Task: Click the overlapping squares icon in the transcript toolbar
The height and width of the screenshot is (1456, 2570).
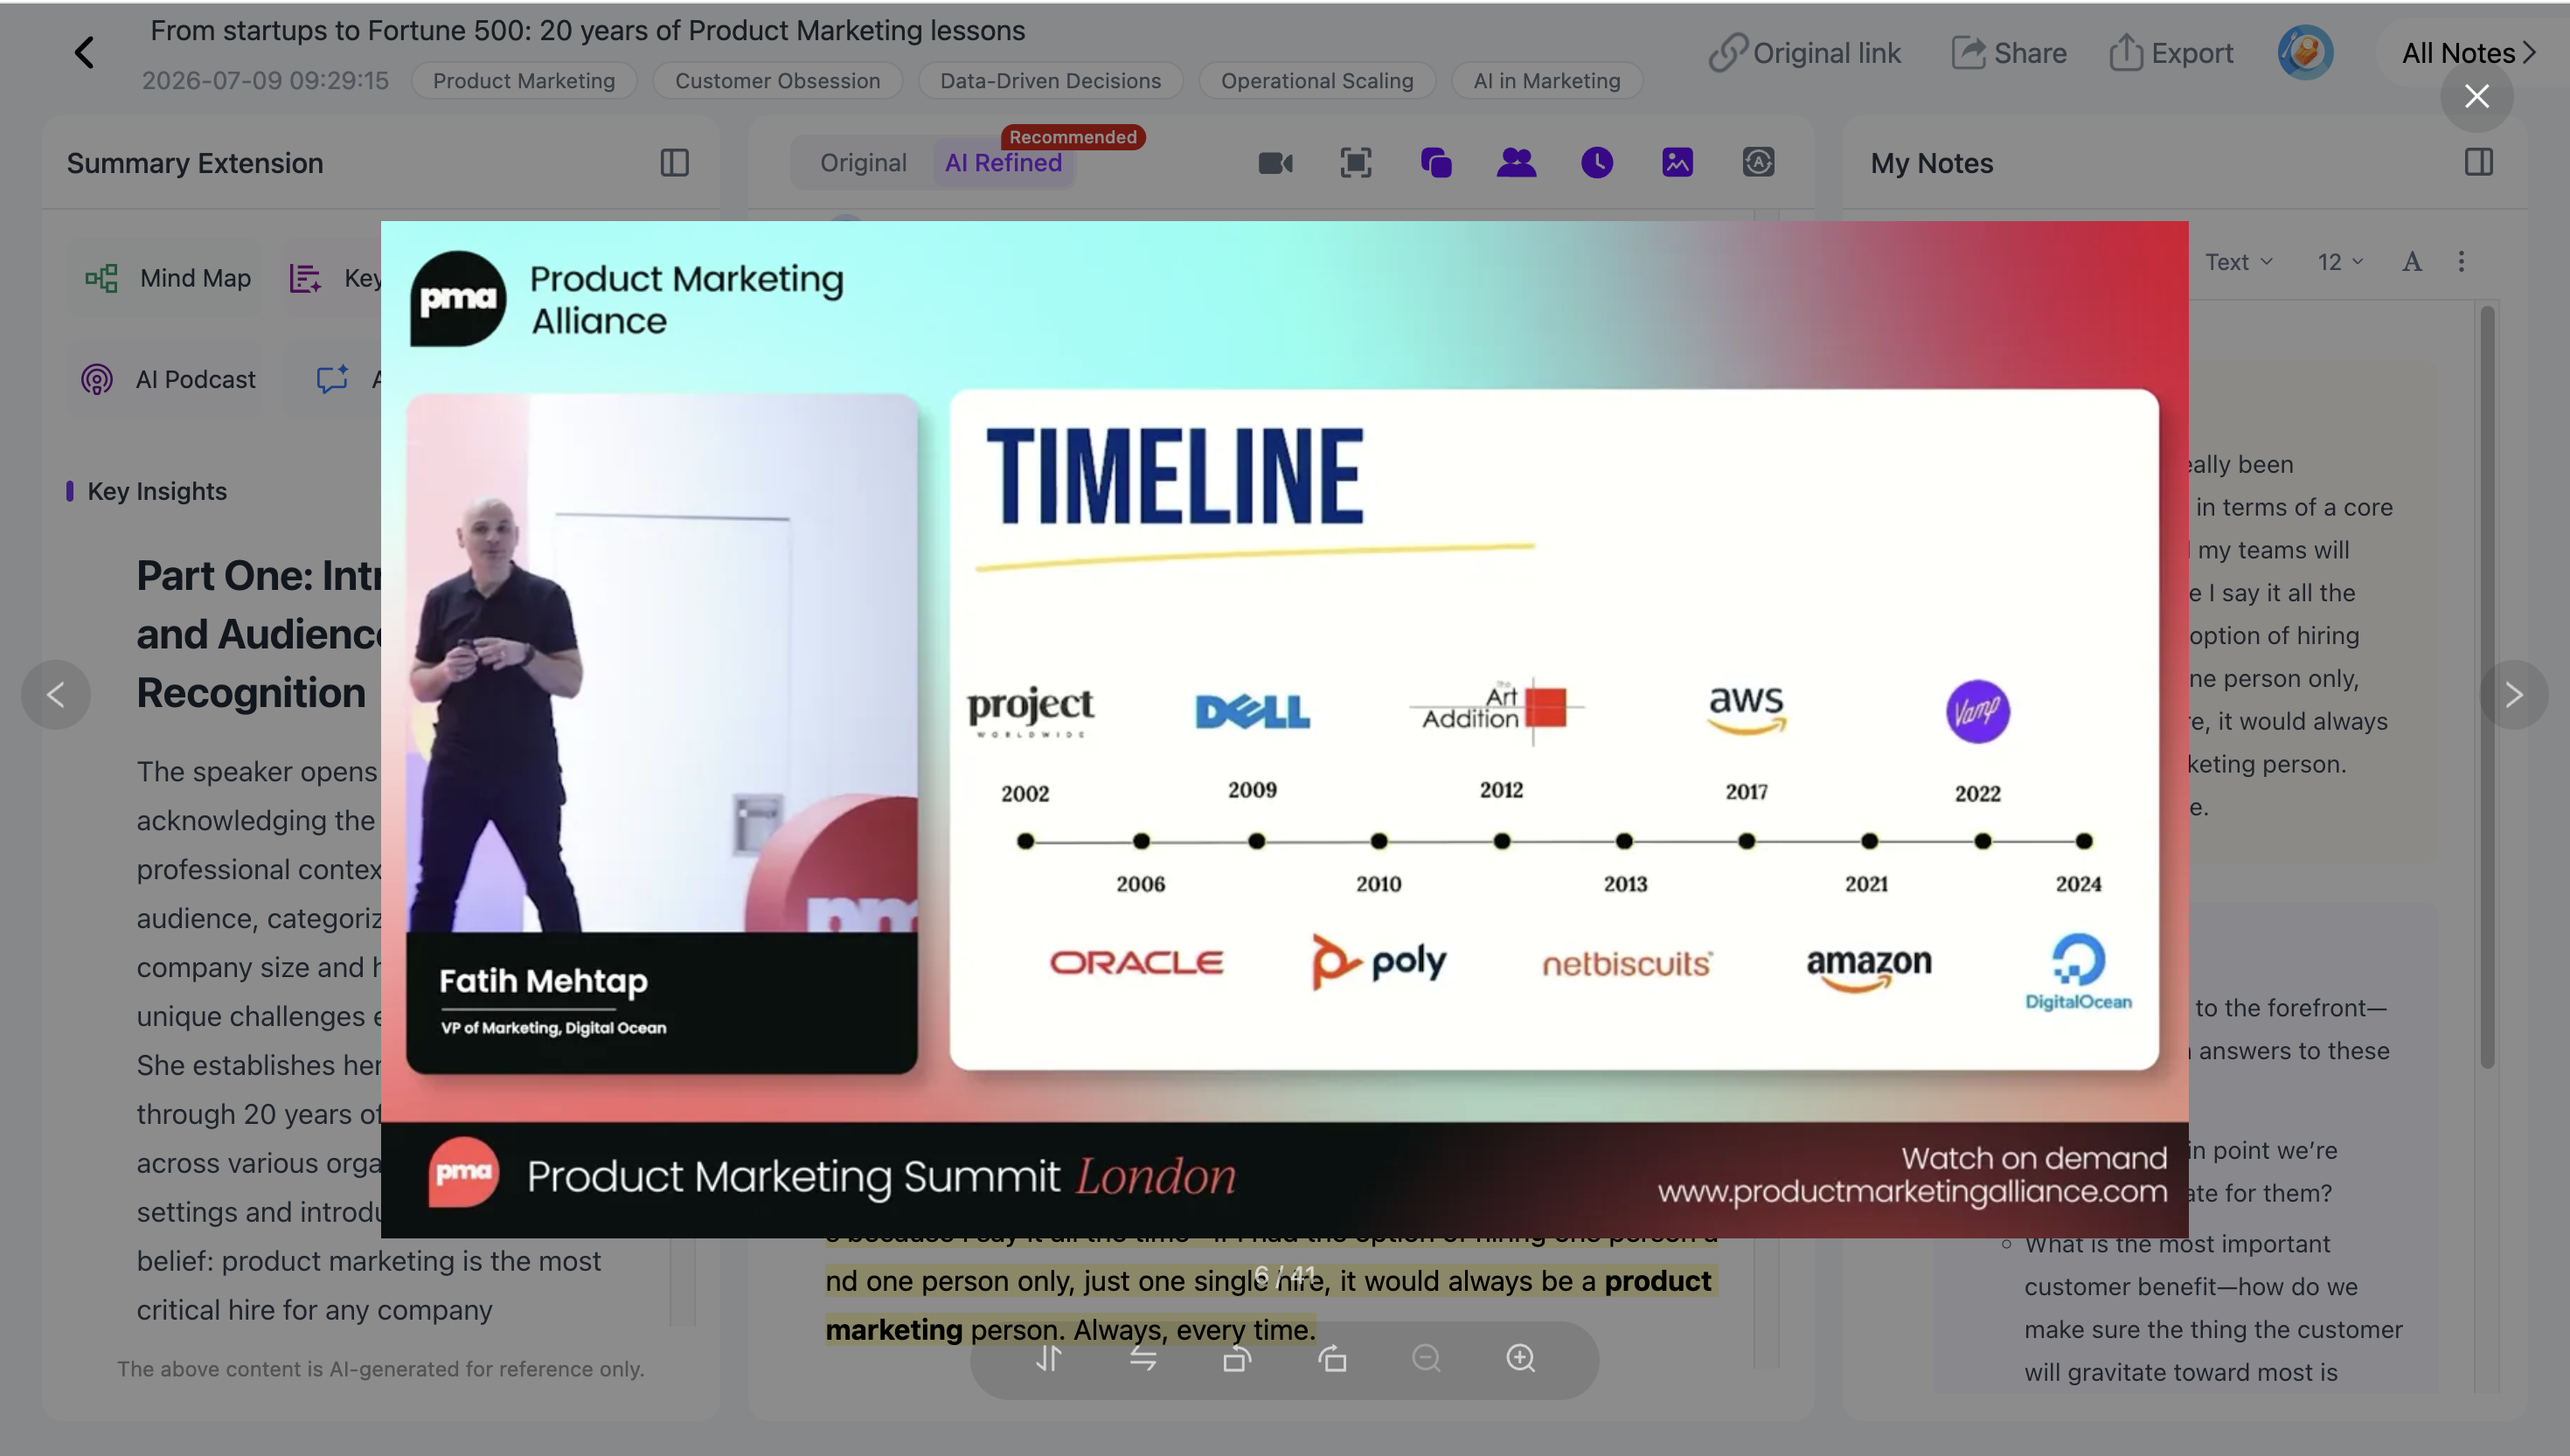Action: click(1436, 163)
